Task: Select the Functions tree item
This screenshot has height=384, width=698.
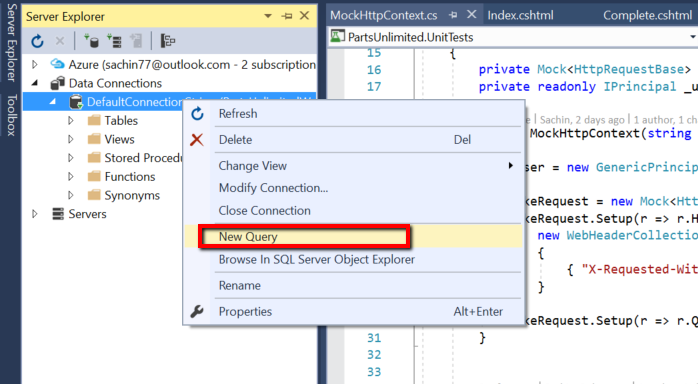Action: [130, 177]
